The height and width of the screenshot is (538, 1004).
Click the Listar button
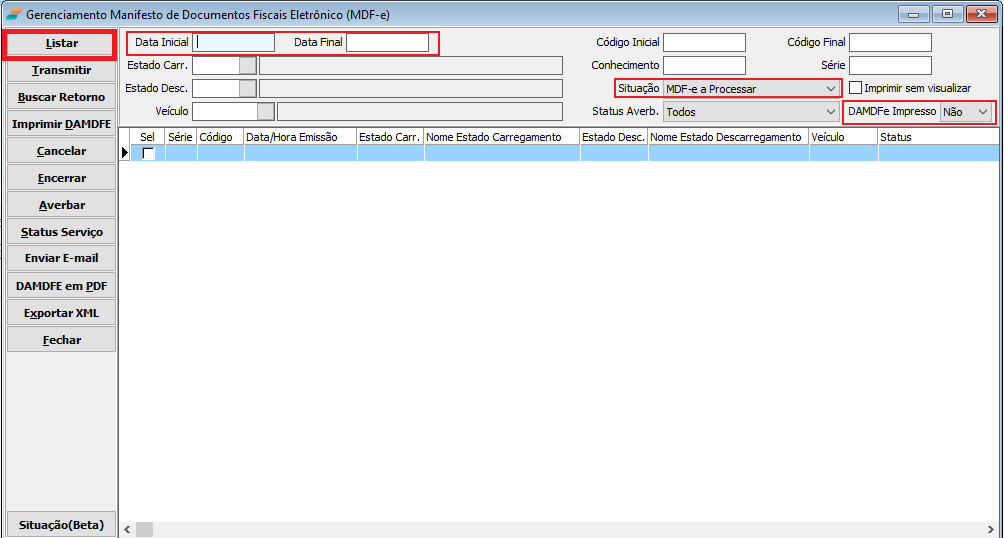point(60,44)
